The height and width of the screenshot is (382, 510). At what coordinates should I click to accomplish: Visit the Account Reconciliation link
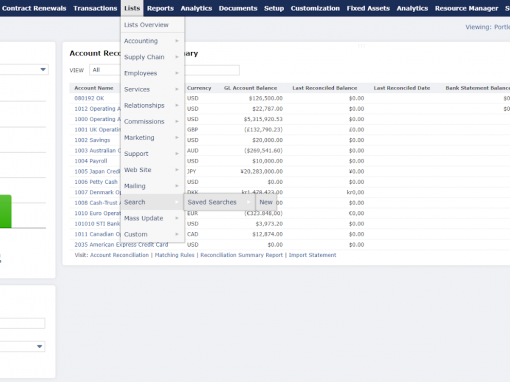tap(119, 255)
